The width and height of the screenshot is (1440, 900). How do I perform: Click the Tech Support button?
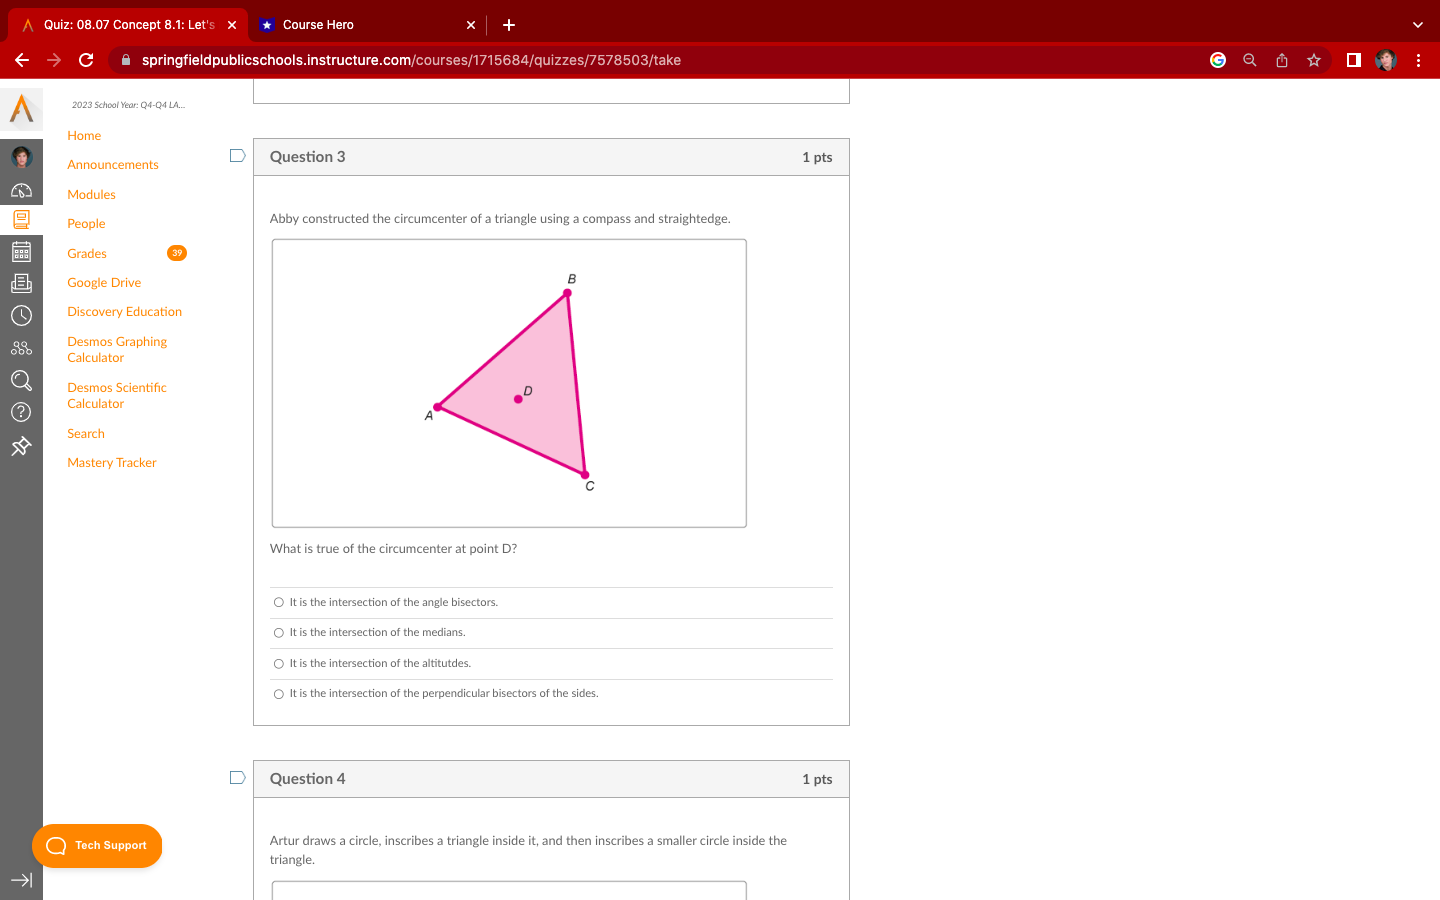click(x=97, y=845)
